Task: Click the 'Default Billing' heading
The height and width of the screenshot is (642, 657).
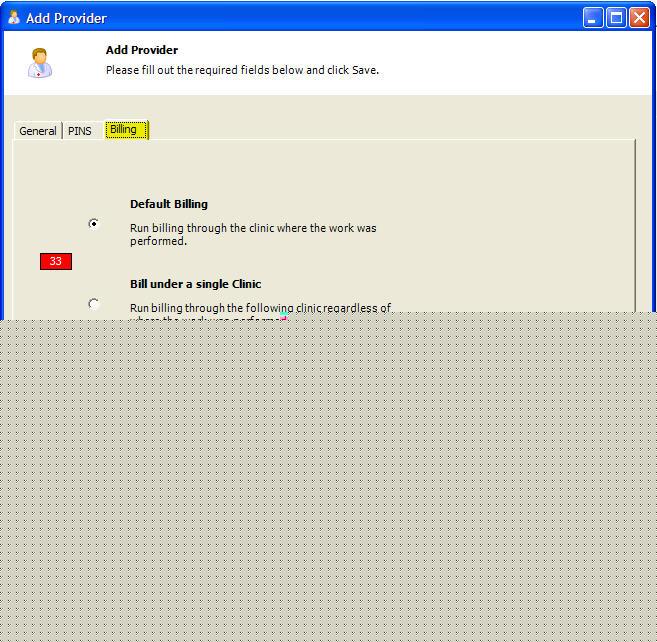Action: pyautogui.click(x=169, y=204)
